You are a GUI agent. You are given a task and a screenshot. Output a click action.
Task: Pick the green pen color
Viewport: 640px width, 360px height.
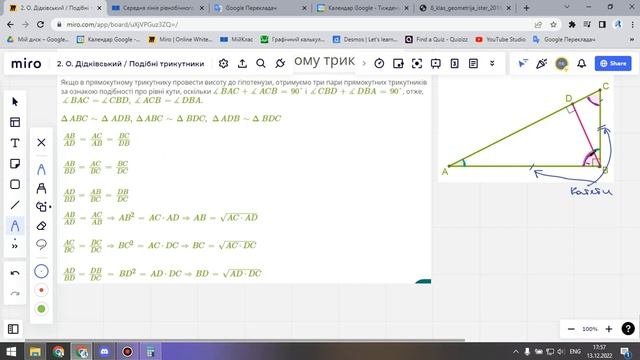[41, 309]
